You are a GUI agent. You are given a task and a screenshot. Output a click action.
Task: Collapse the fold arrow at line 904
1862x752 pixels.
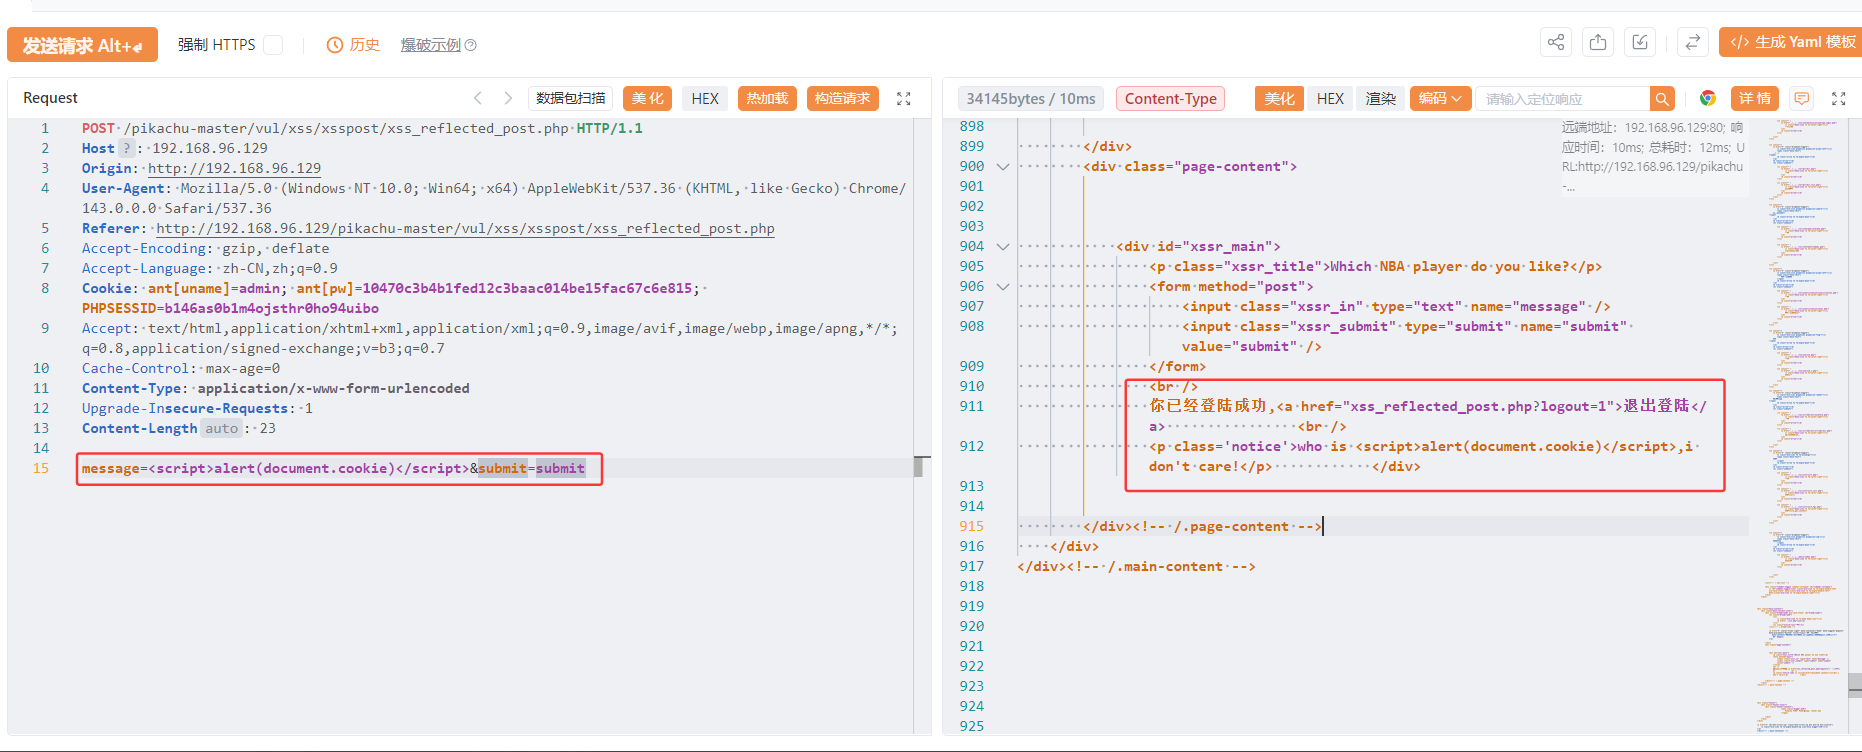click(x=1003, y=247)
